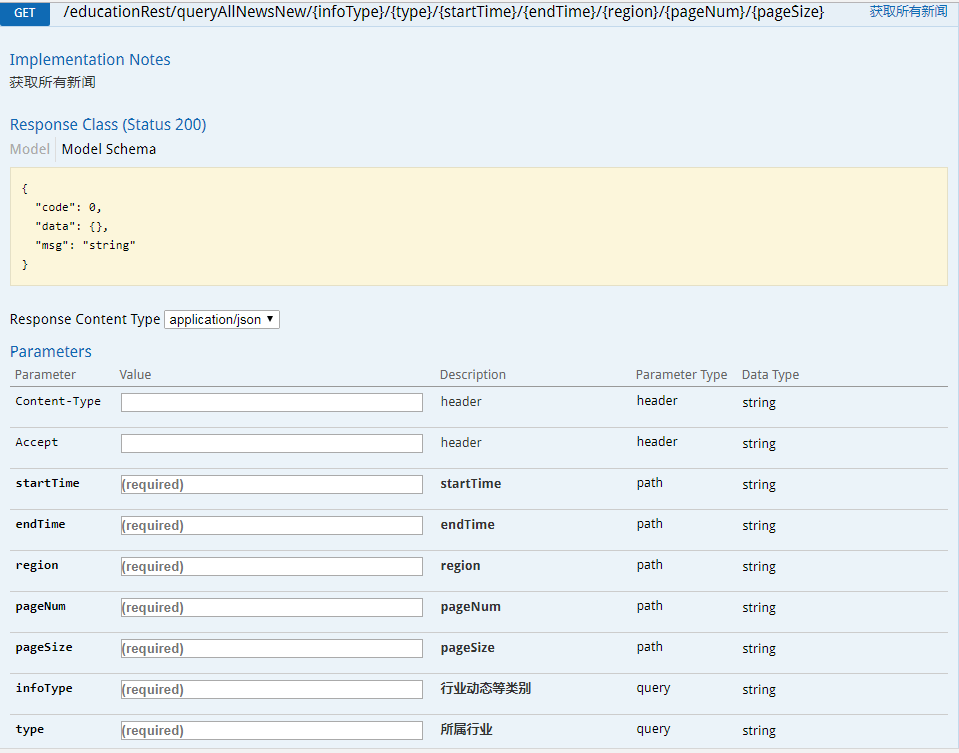Click the "msg": "string" schema line
This screenshot has height=753, width=959.
[x=86, y=245]
